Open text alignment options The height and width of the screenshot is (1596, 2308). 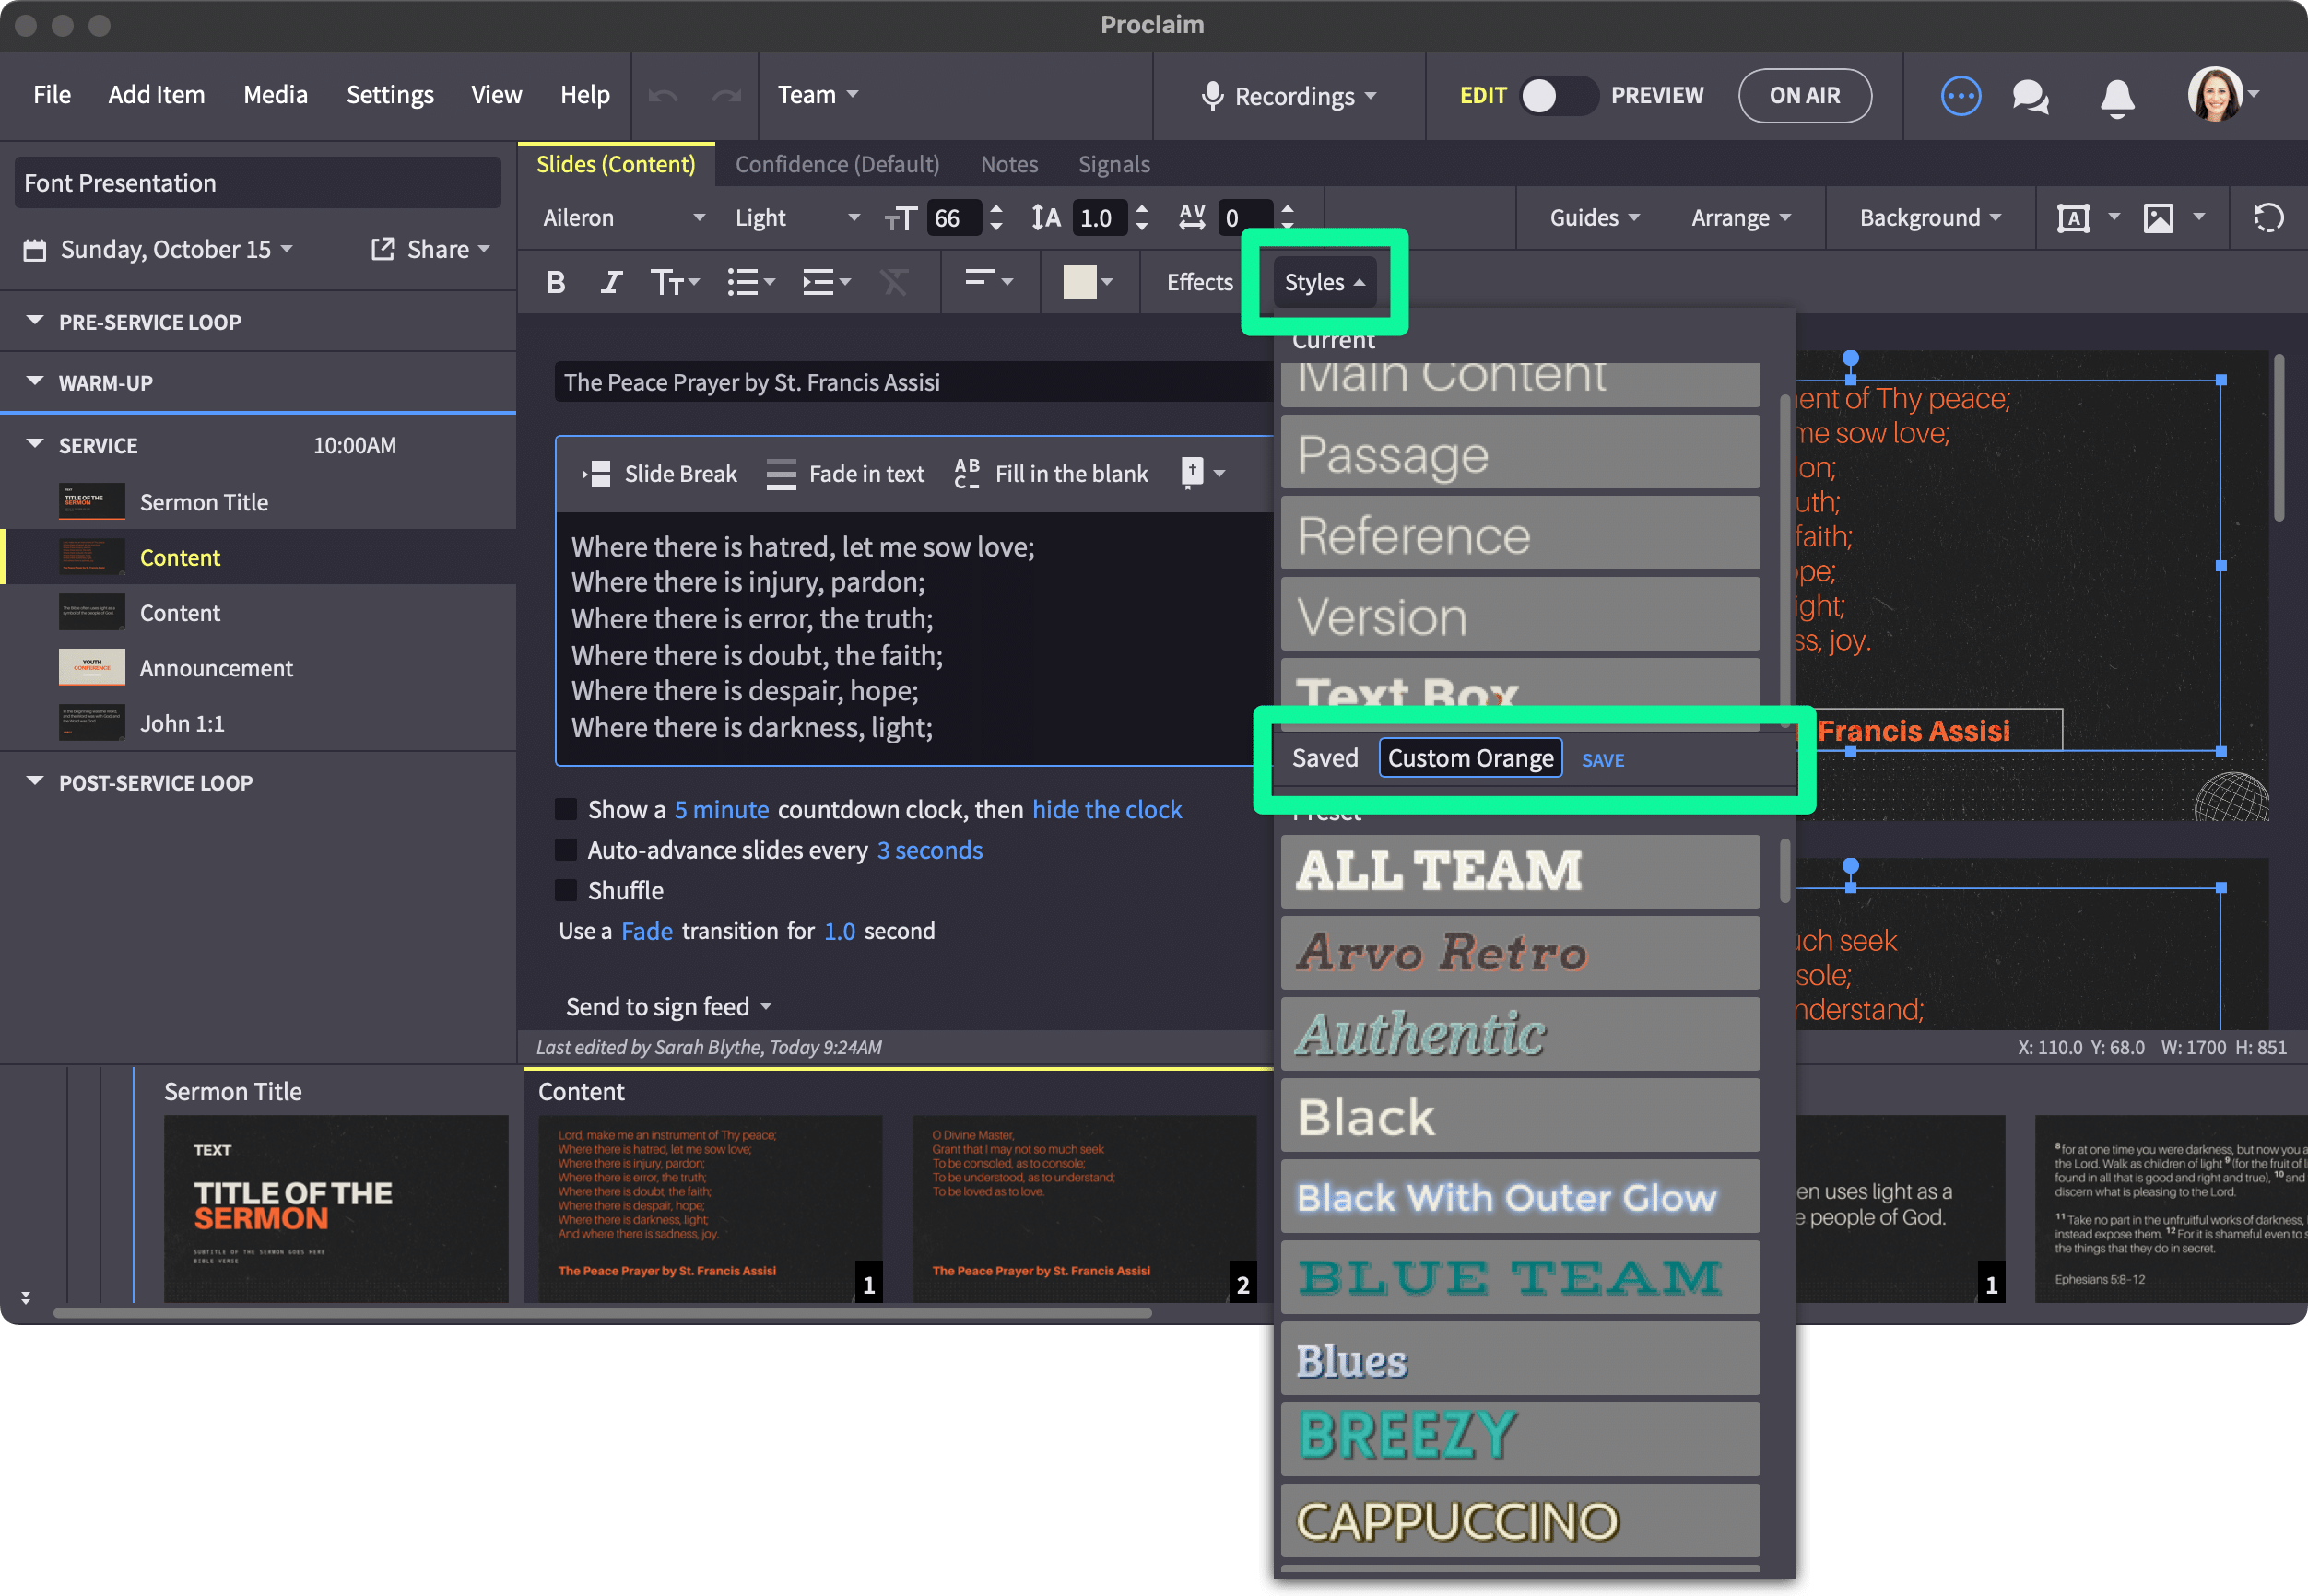click(989, 280)
